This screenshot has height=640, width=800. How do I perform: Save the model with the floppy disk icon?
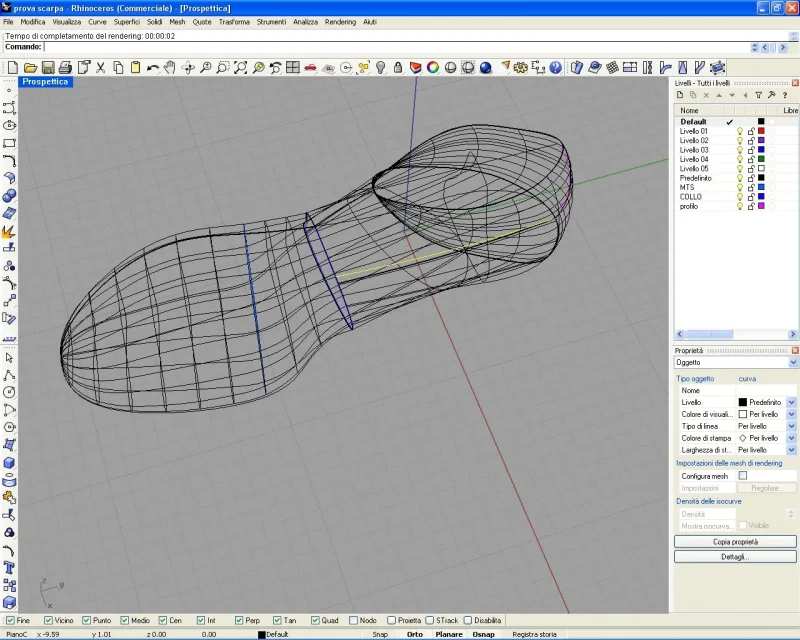pos(48,67)
